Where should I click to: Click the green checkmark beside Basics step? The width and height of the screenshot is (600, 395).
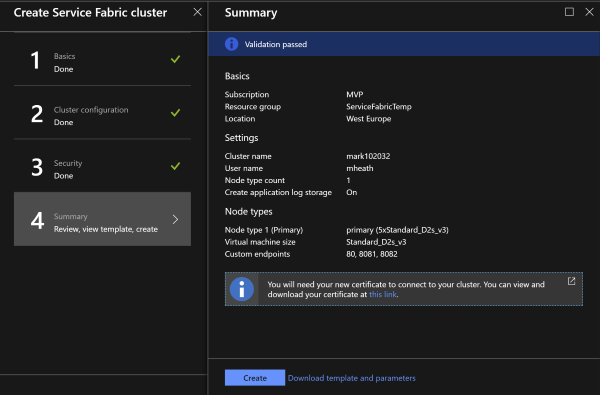click(x=175, y=59)
